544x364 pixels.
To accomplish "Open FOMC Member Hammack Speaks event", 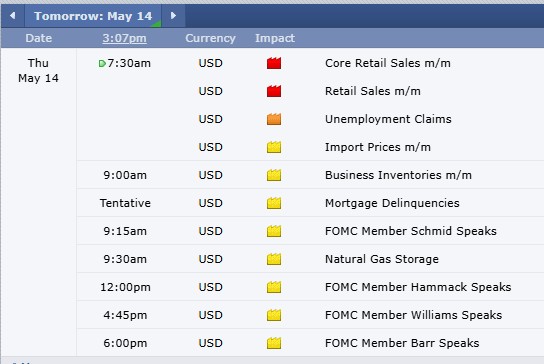I will pyautogui.click(x=418, y=287).
